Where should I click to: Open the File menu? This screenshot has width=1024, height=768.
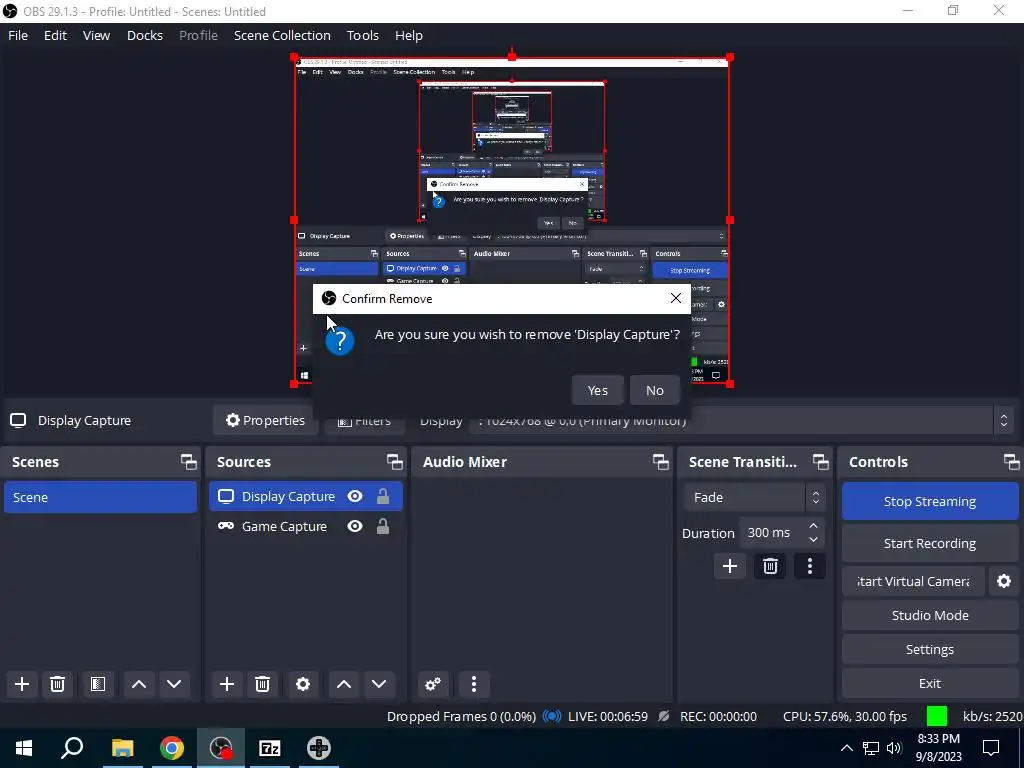[x=18, y=35]
